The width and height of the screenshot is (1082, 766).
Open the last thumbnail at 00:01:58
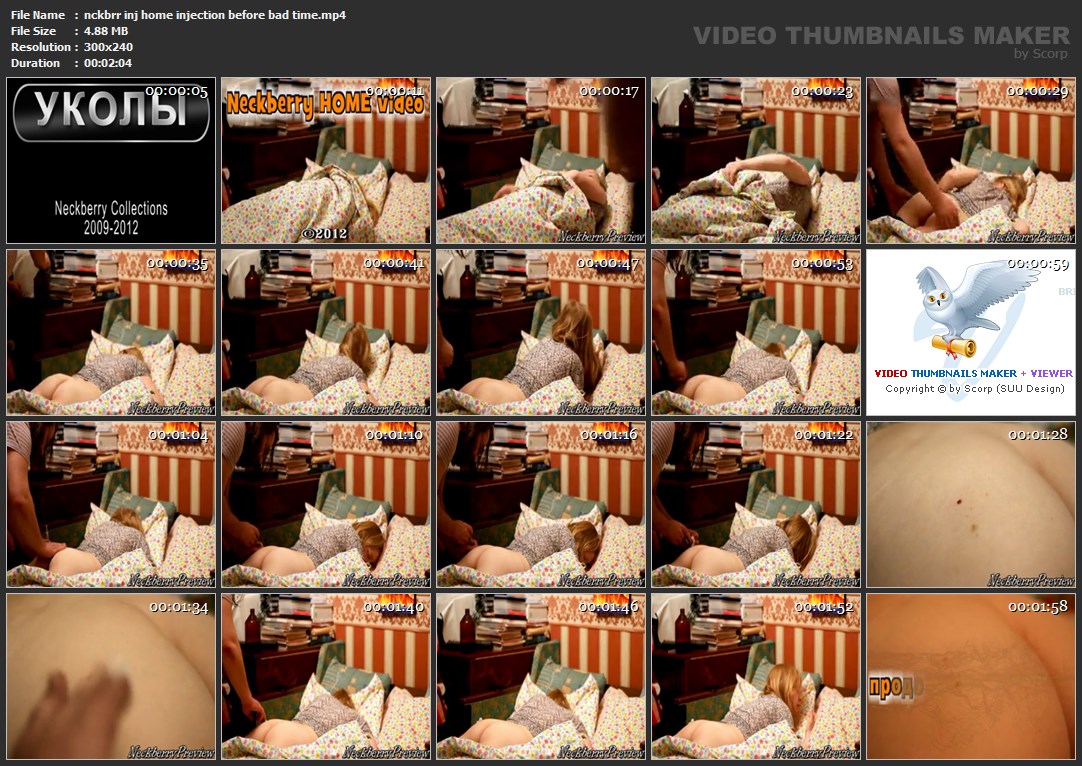971,676
